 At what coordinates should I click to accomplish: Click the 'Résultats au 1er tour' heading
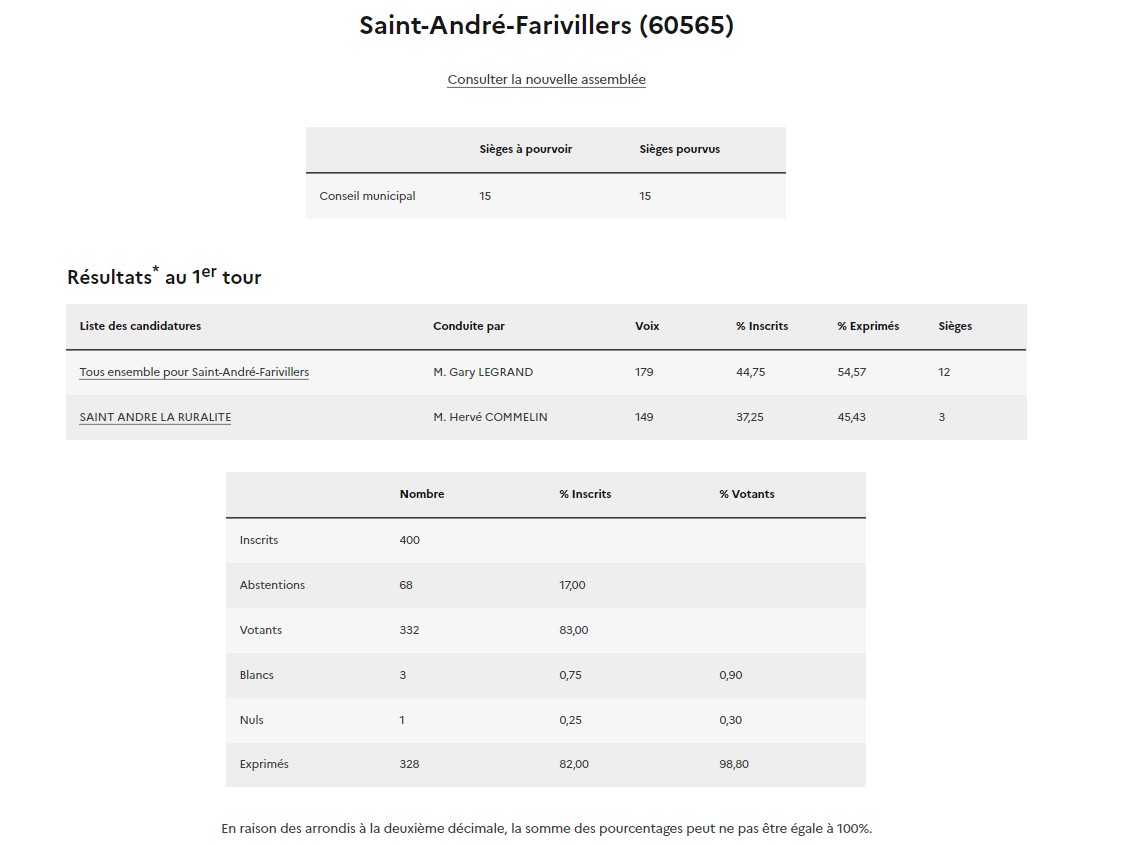pos(164,277)
